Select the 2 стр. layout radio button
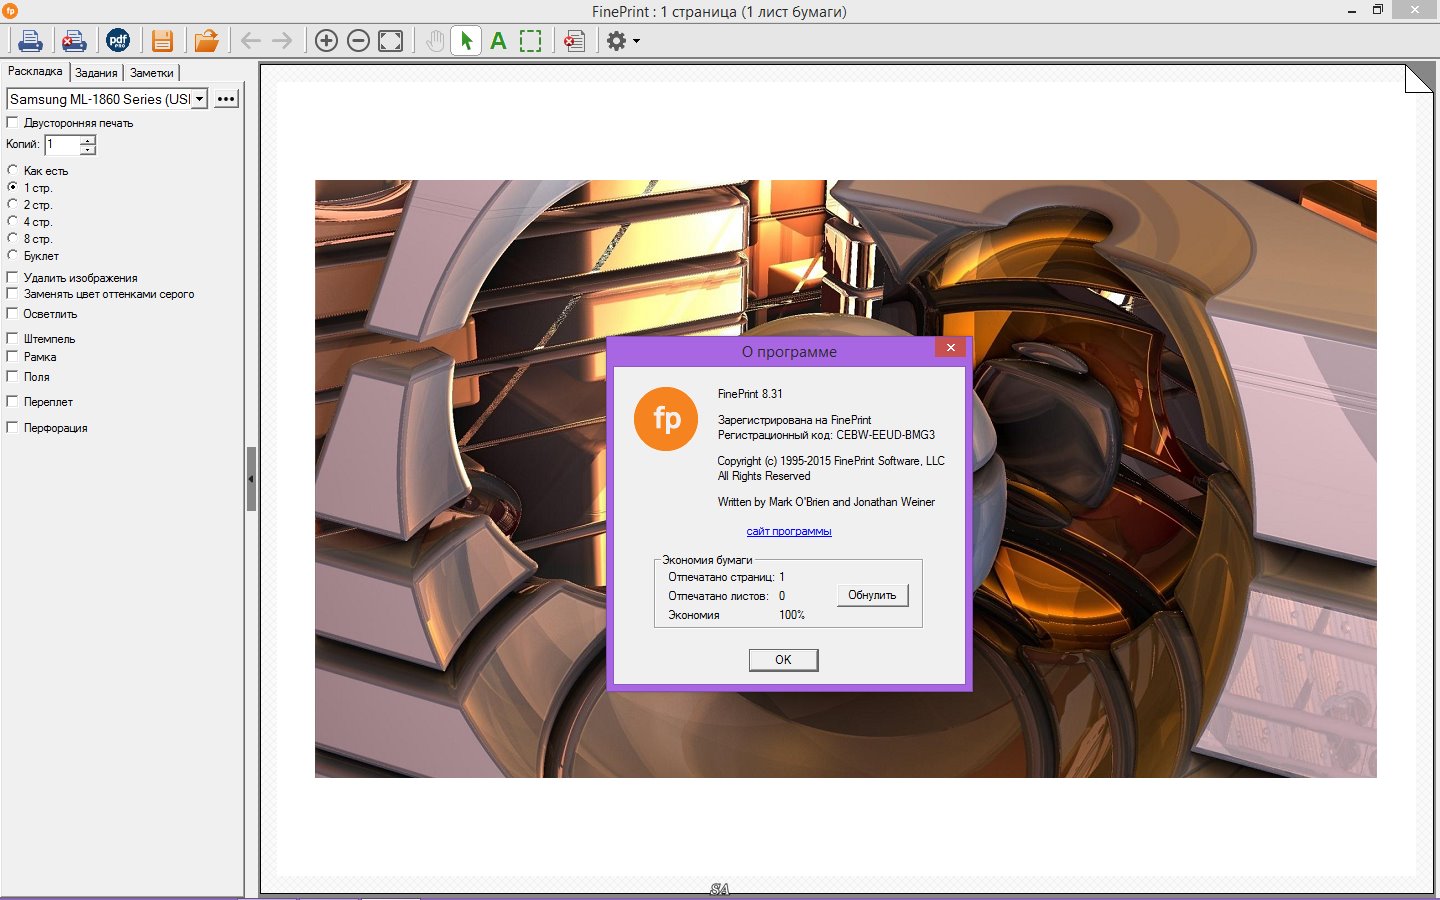The height and width of the screenshot is (900, 1440). click(x=13, y=205)
